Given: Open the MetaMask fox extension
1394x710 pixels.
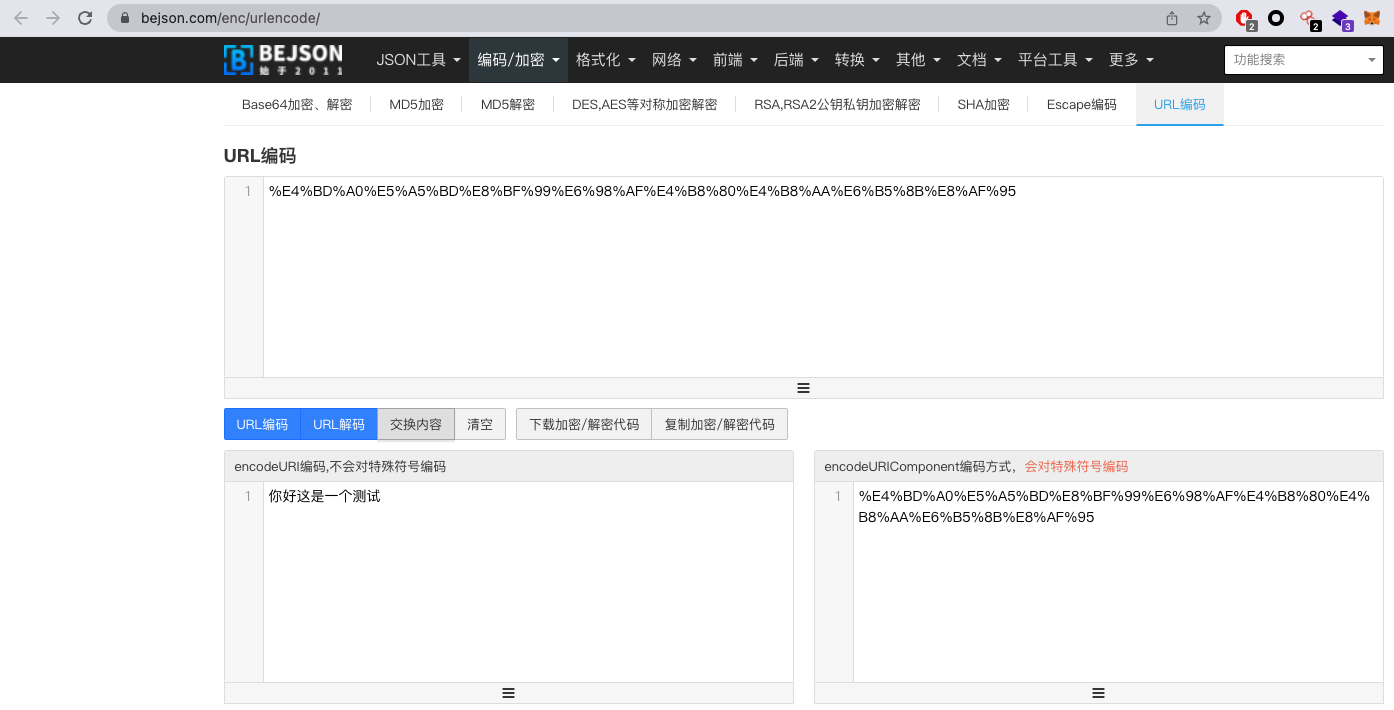Looking at the screenshot, I should pyautogui.click(x=1372, y=18).
